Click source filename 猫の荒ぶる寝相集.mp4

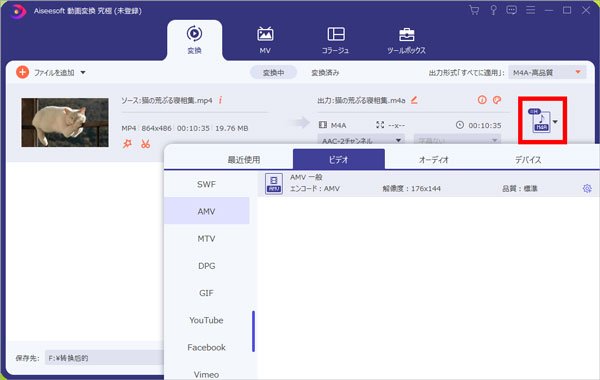(x=178, y=100)
